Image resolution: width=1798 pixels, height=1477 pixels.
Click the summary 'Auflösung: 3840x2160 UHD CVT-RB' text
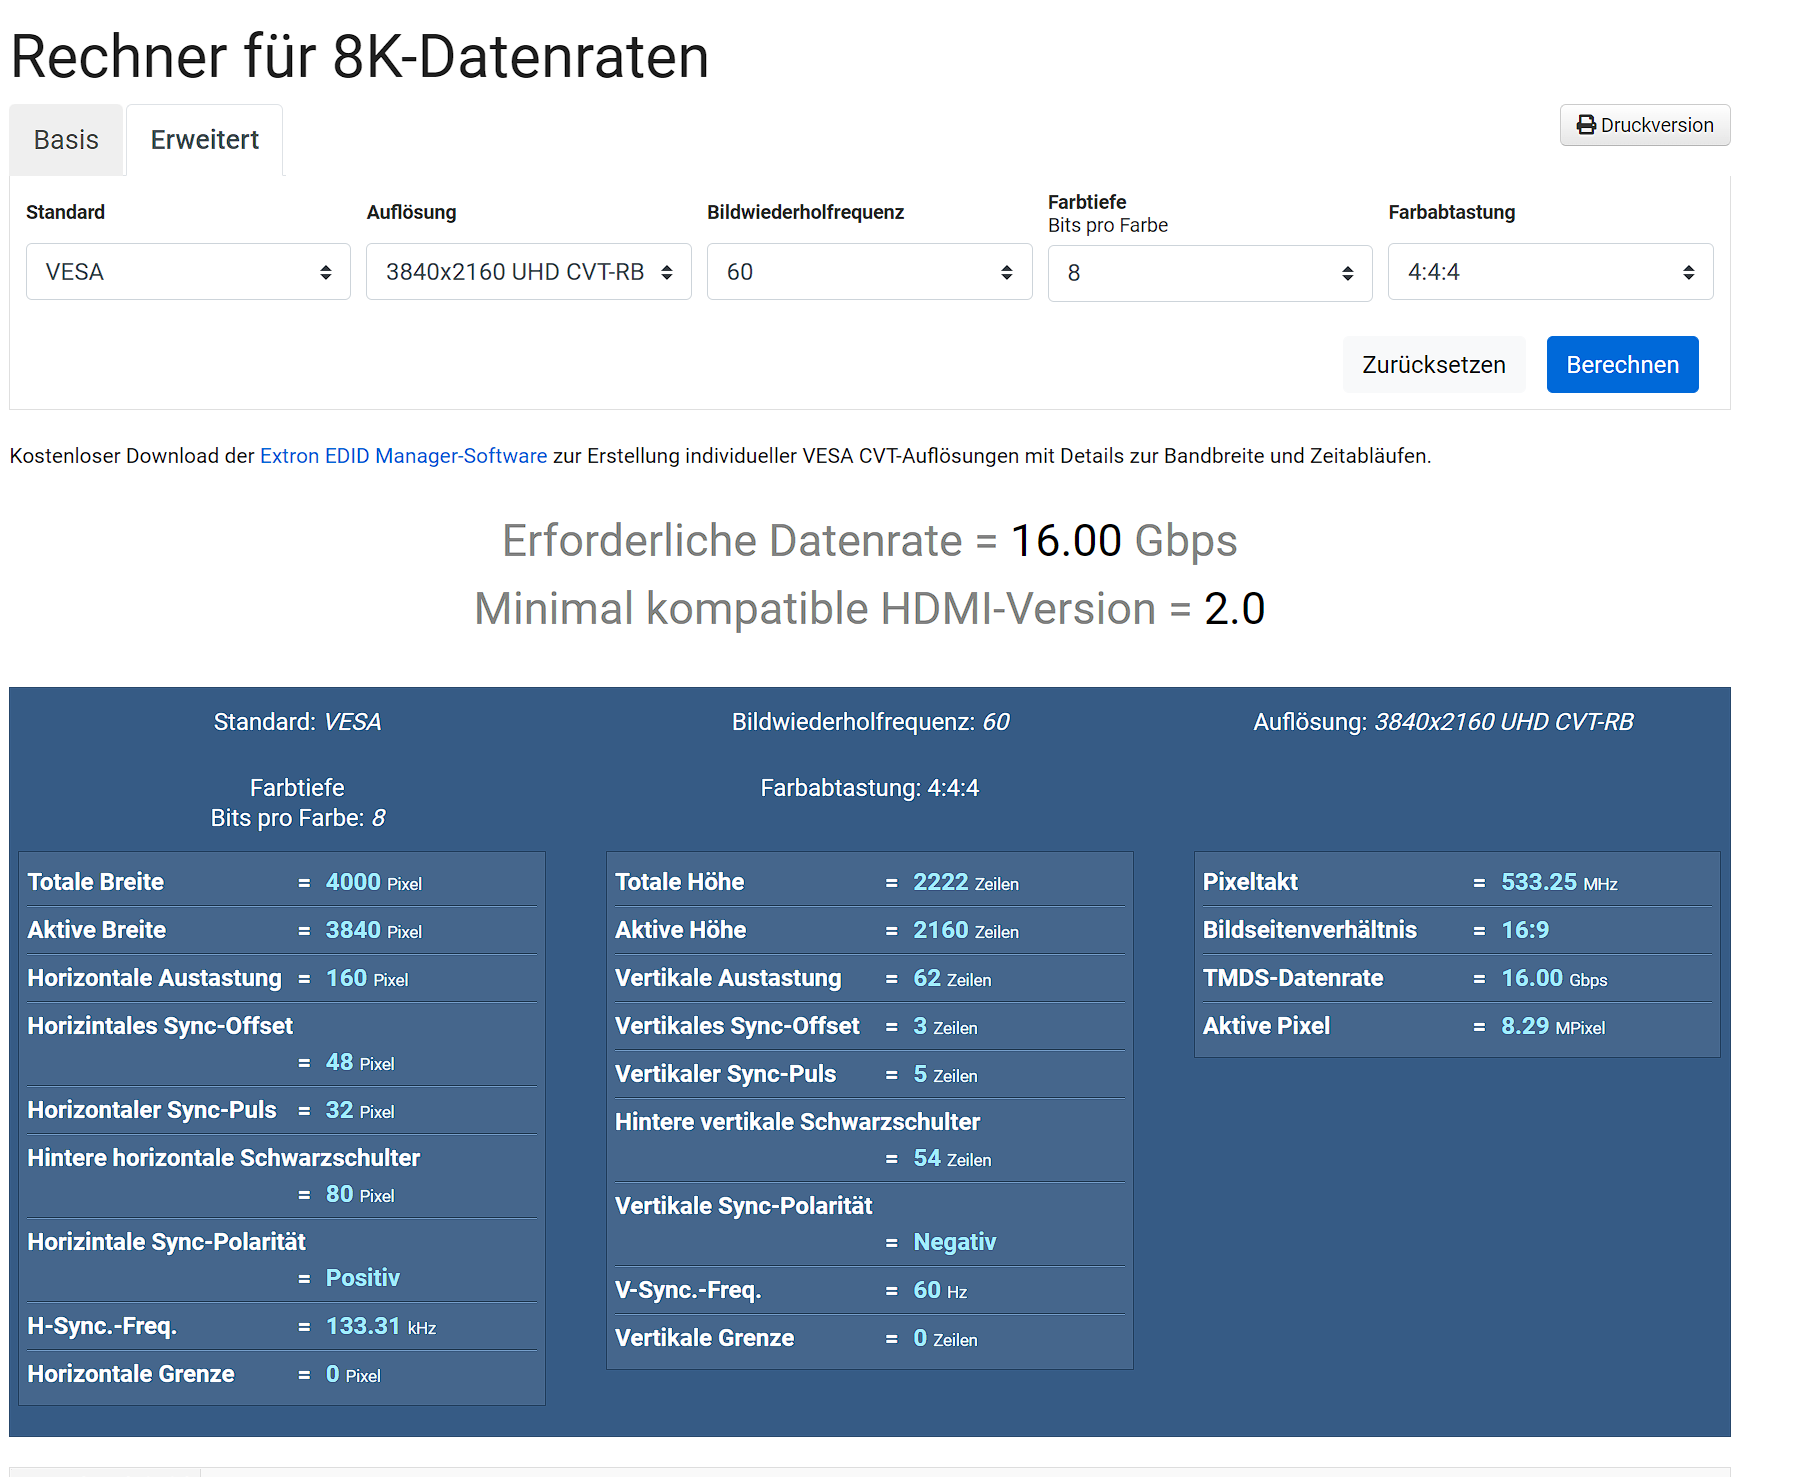[x=1443, y=722]
